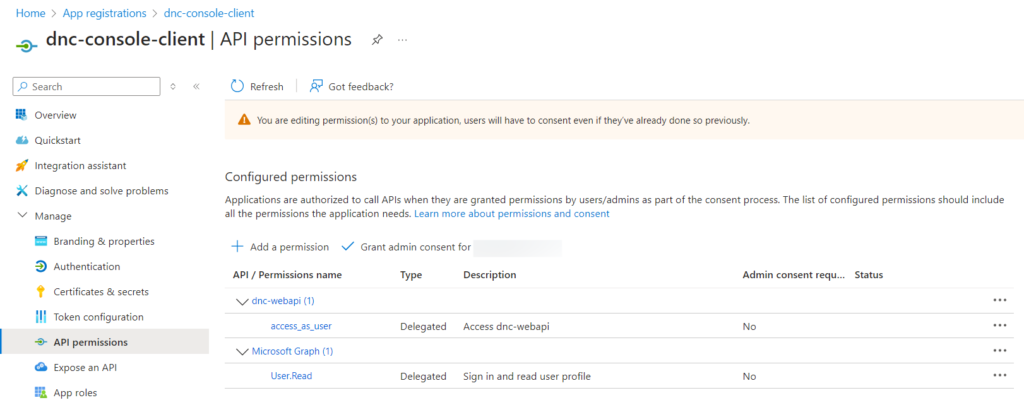
Task: Click the Token configuration bars icon
Action: click(40, 317)
